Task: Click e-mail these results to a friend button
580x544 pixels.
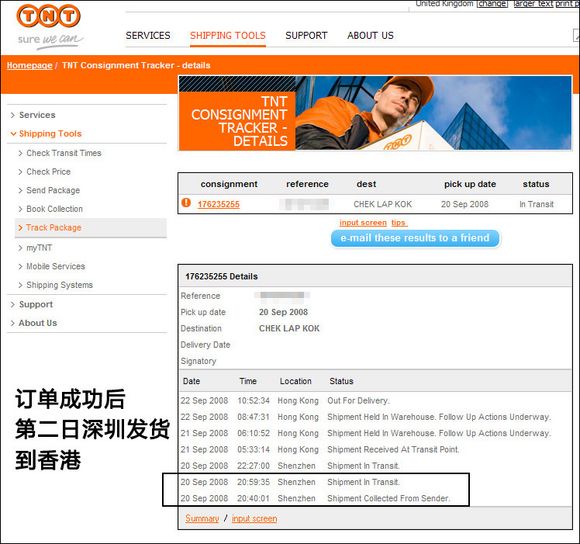Action: [415, 238]
